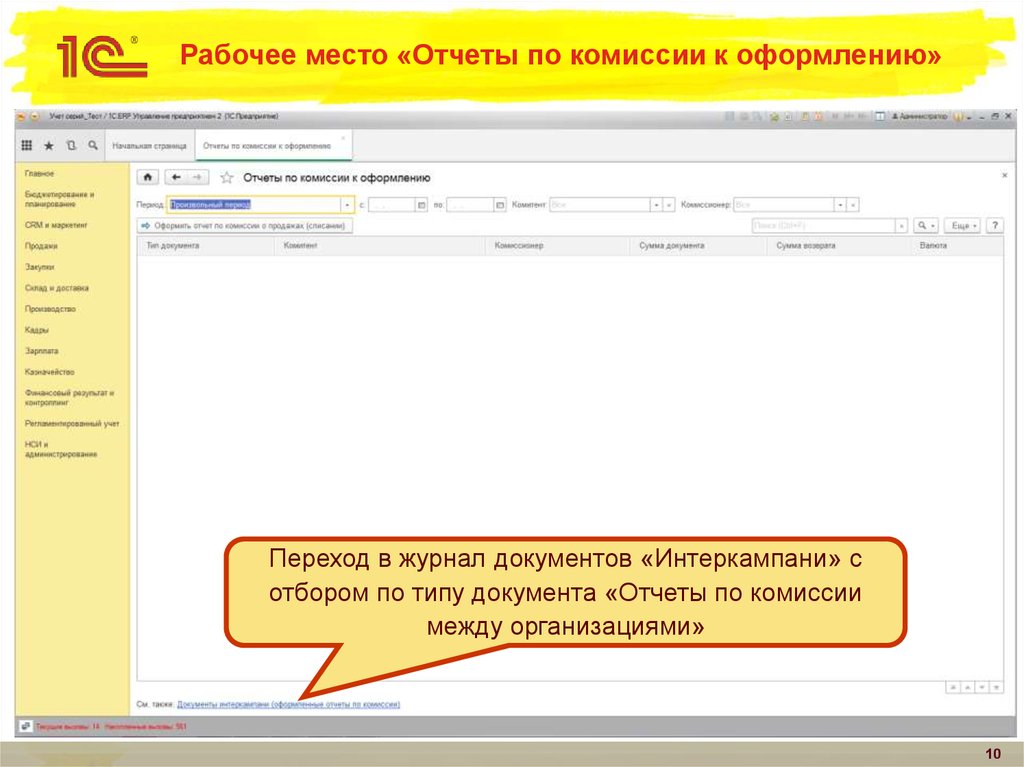Select the Продажи section in sidebar
1024x767 pixels.
pyautogui.click(x=40, y=245)
